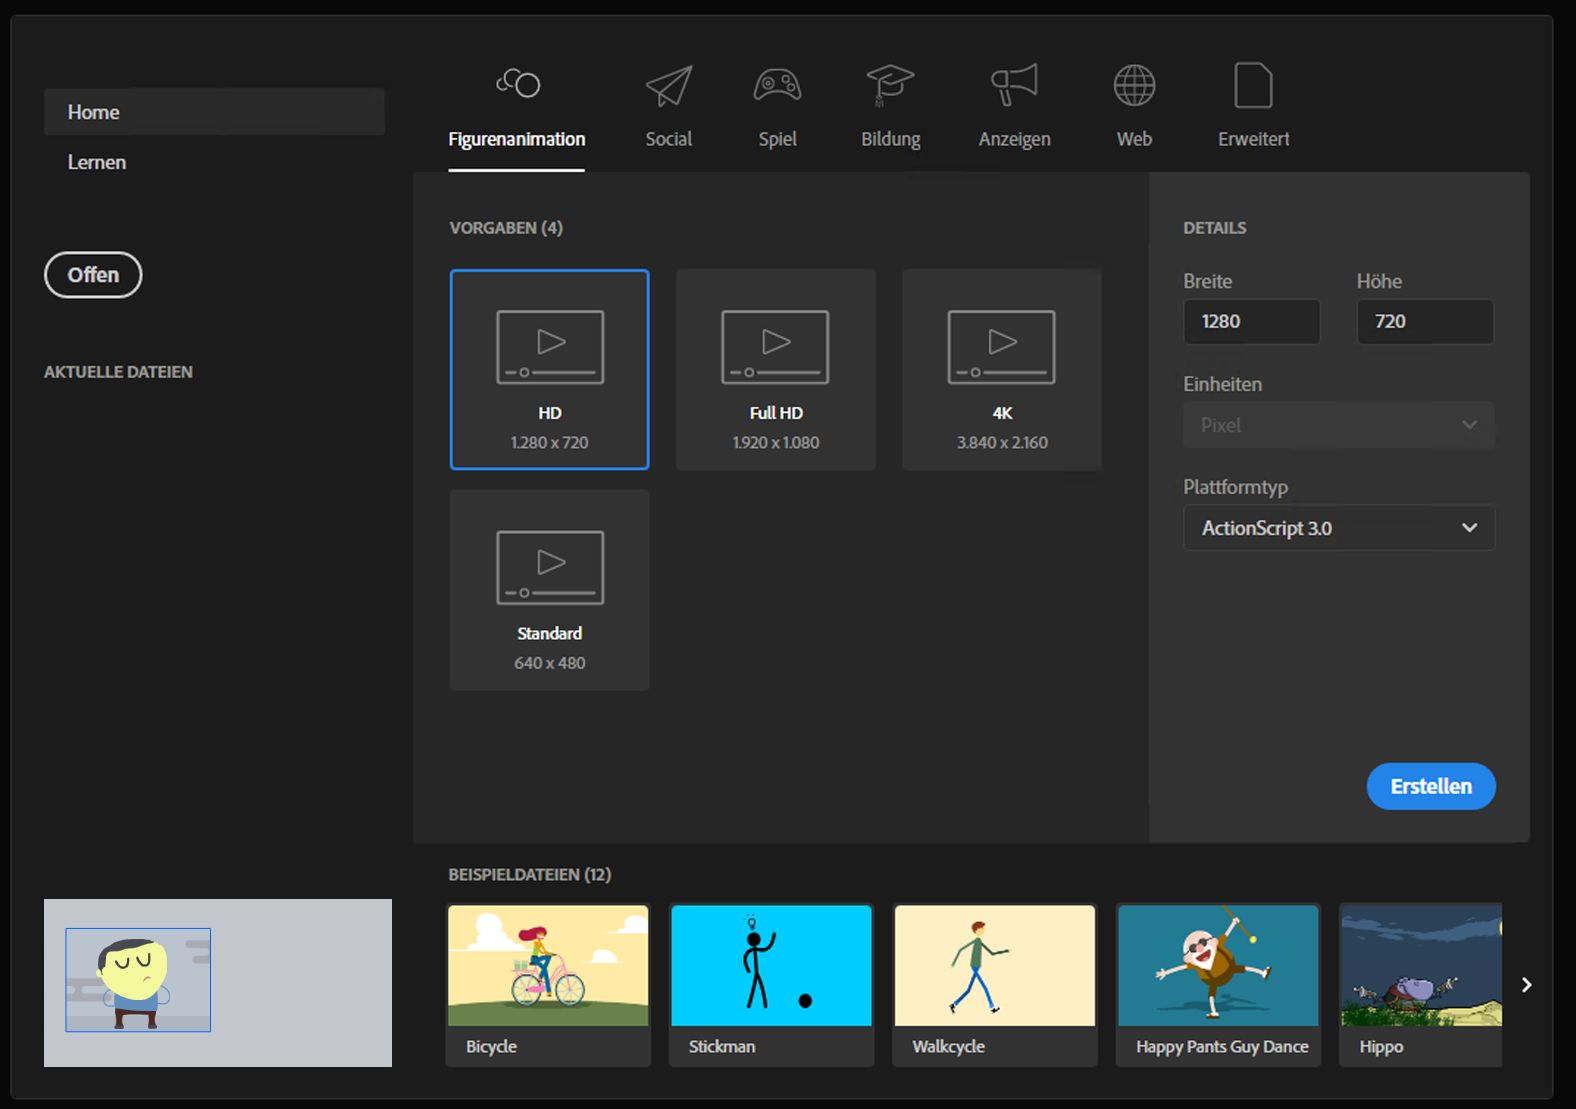
Task: Open the Bicycle sample thumbnail
Action: pyautogui.click(x=548, y=966)
